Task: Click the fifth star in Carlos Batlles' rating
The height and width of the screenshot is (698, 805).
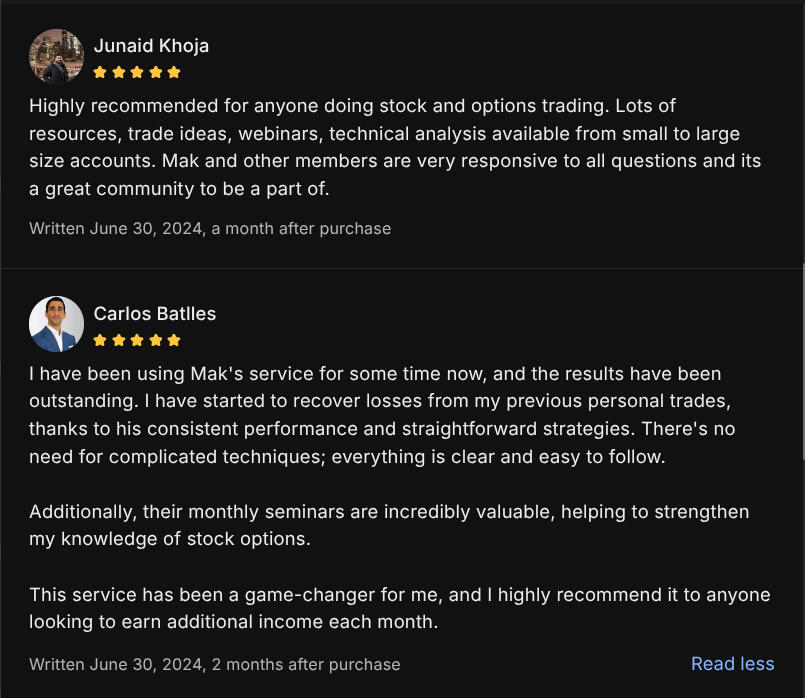Action: [174, 340]
